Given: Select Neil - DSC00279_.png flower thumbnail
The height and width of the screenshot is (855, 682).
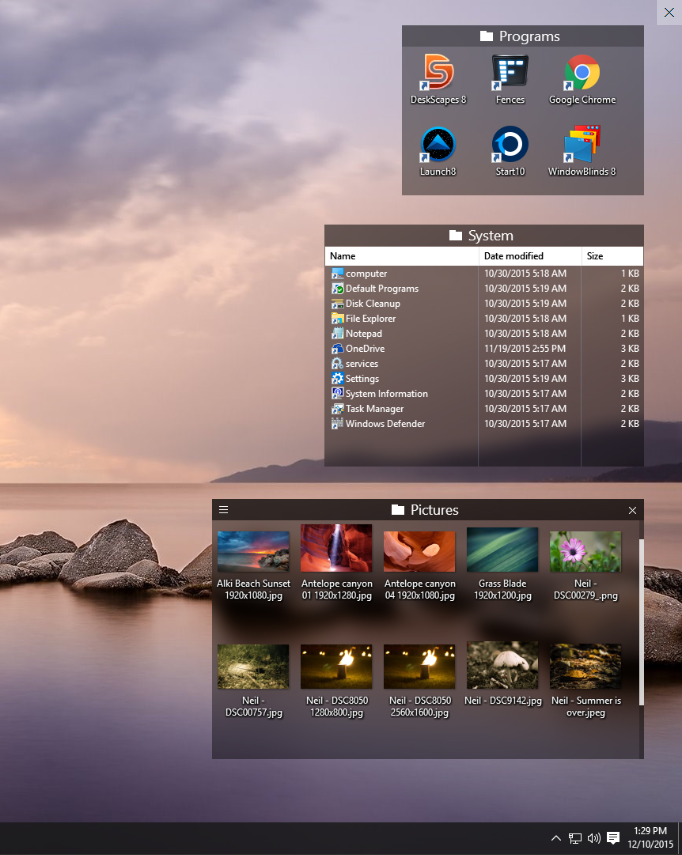Looking at the screenshot, I should click(x=585, y=551).
